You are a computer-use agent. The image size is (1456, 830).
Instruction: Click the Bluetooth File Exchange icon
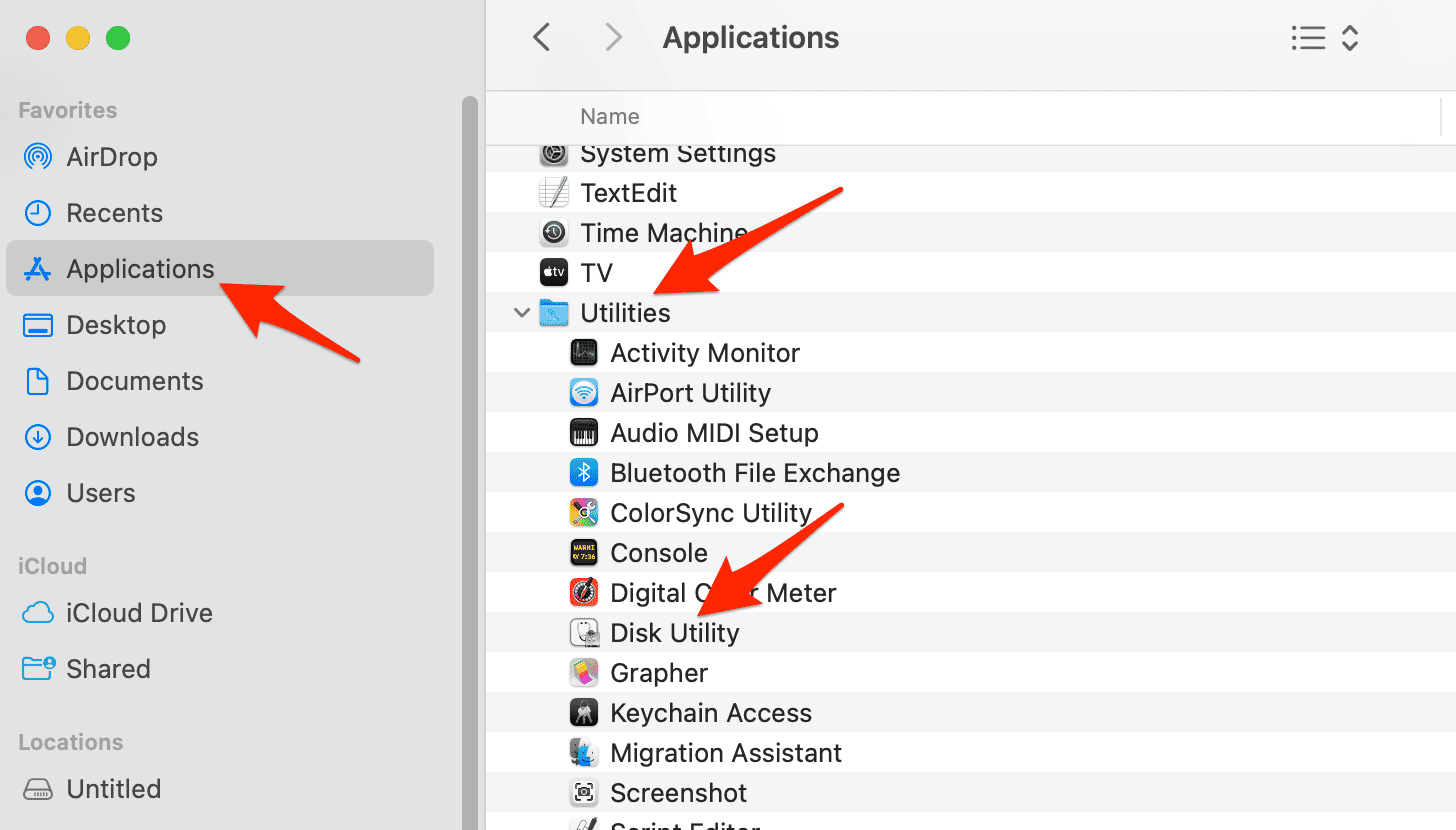(583, 473)
